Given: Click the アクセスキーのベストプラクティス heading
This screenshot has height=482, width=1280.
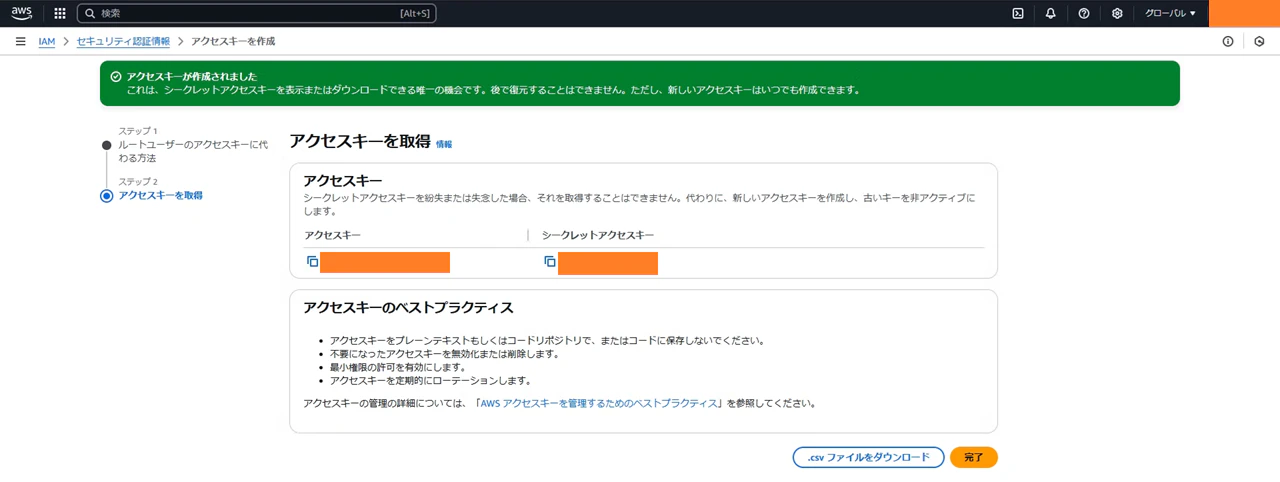Looking at the screenshot, I should [x=408, y=307].
